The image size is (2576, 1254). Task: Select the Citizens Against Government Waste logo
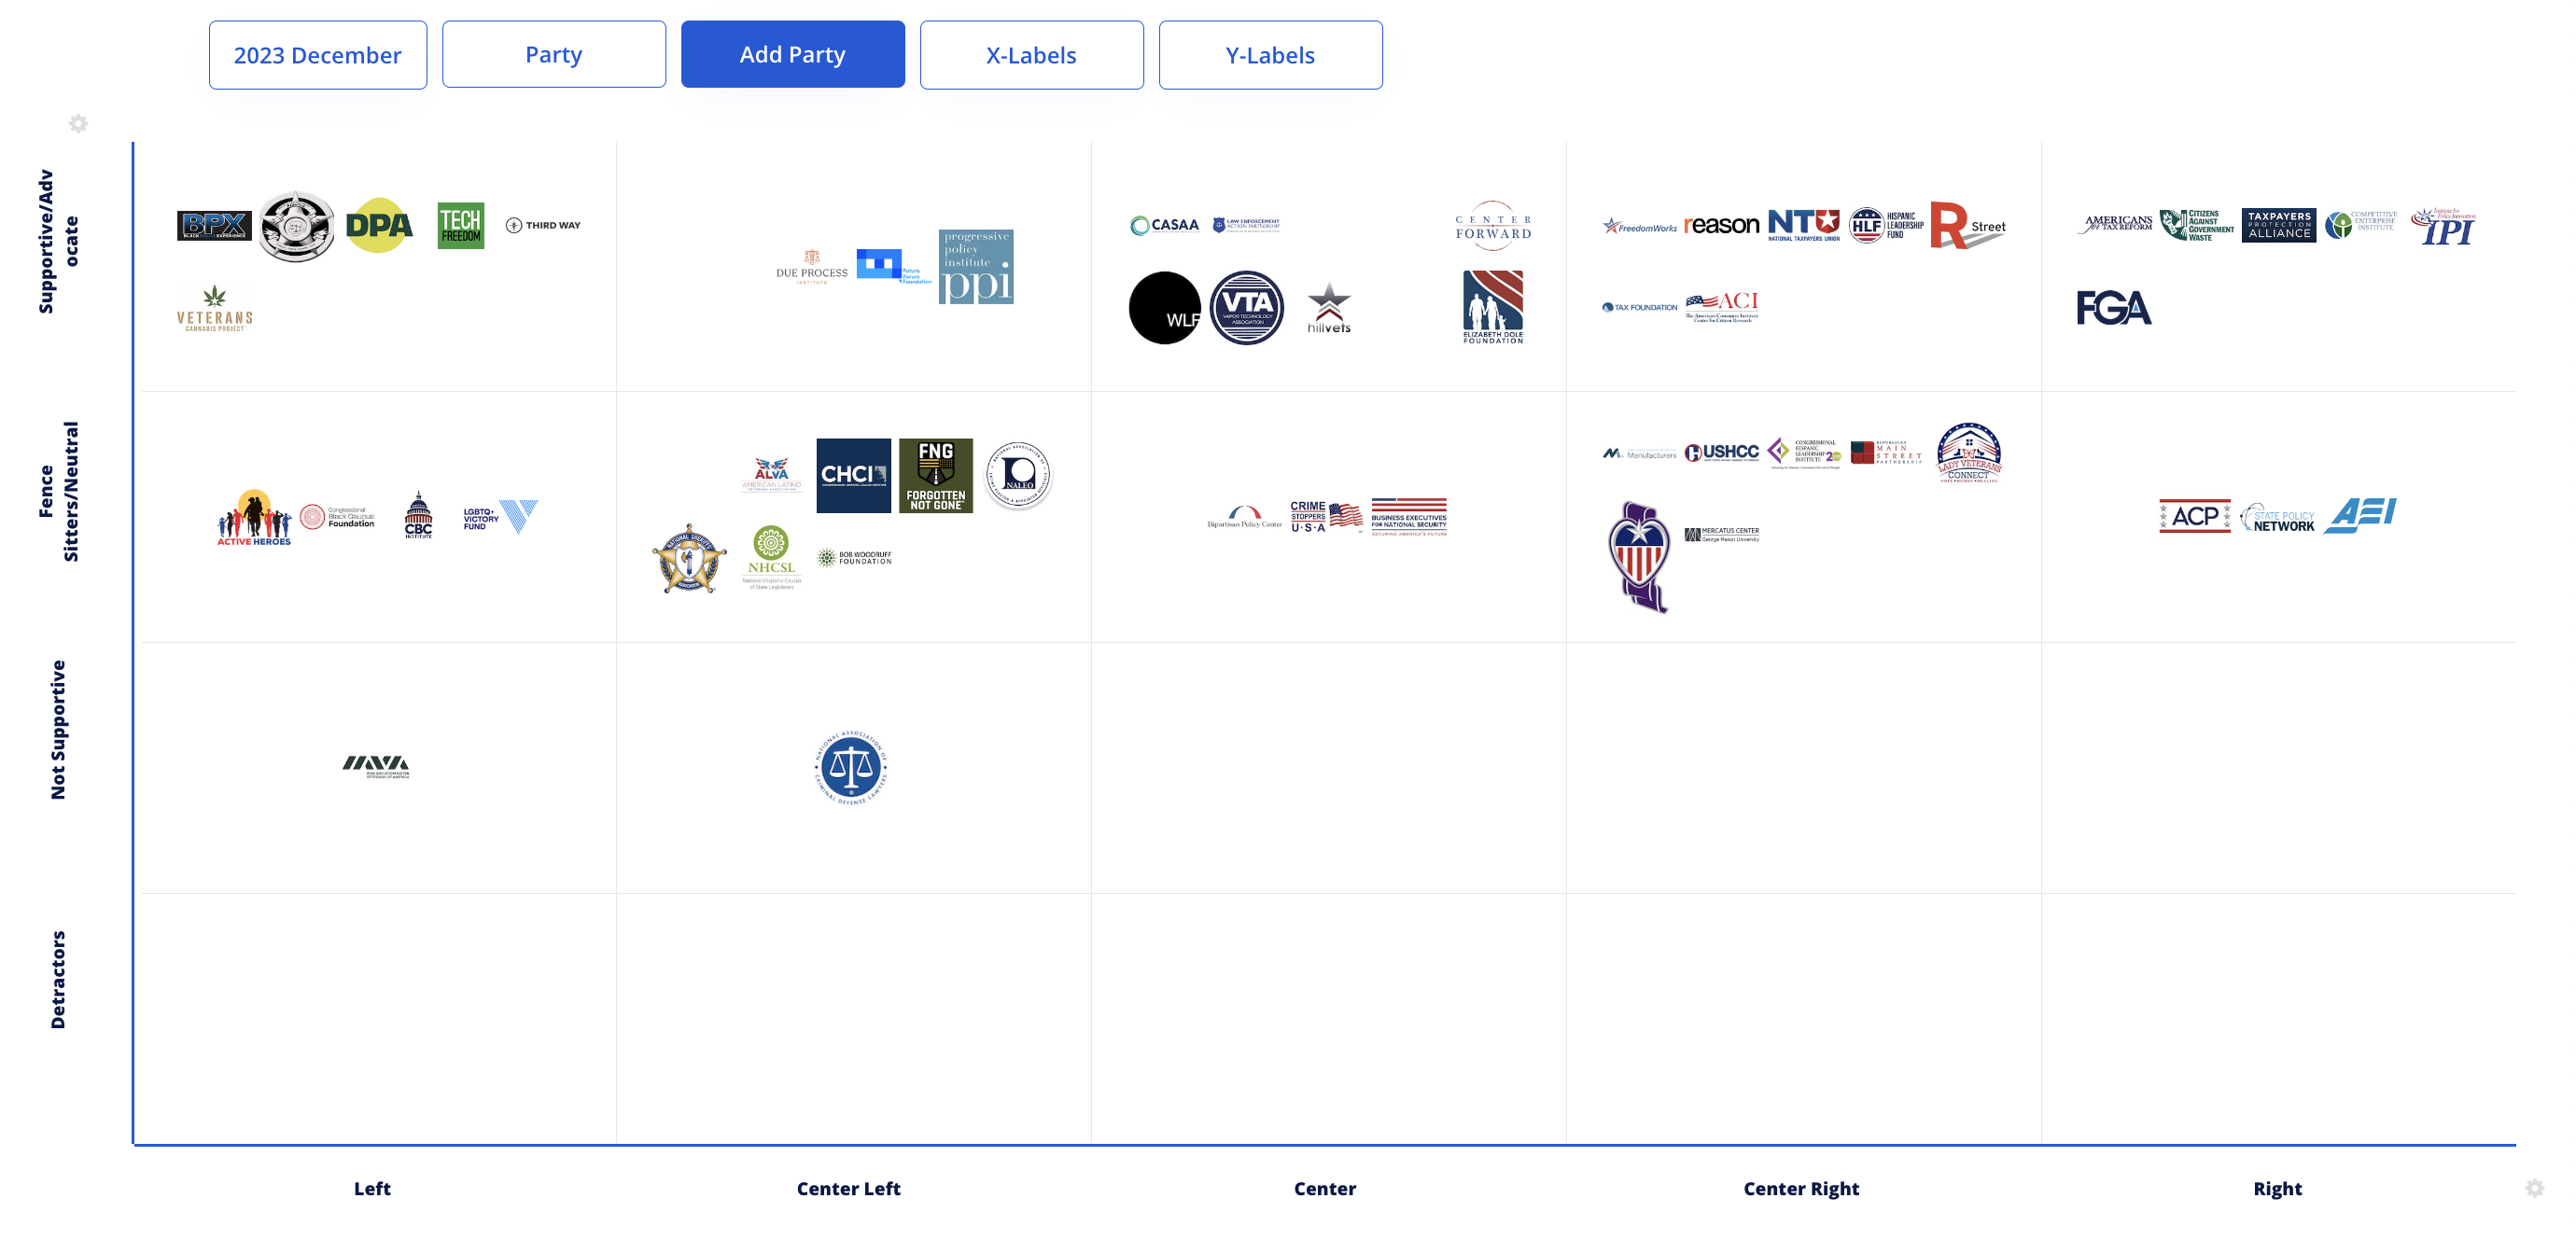(2197, 226)
